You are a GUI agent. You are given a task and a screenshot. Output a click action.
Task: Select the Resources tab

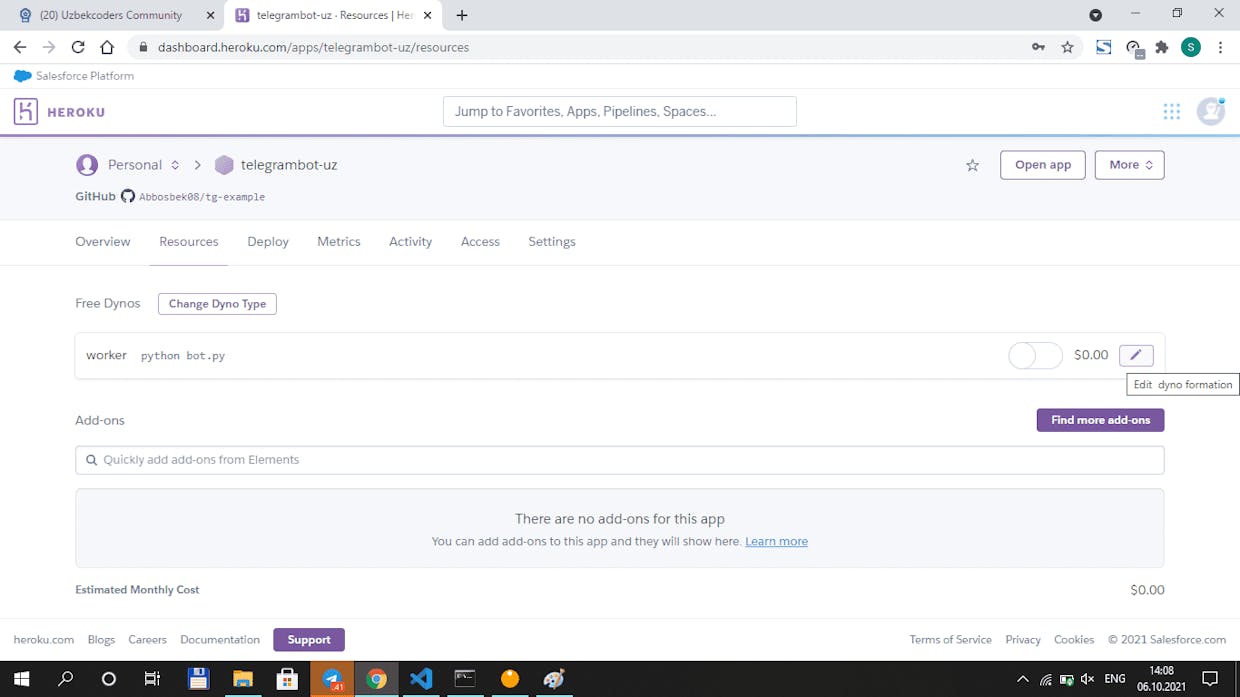coord(189,241)
